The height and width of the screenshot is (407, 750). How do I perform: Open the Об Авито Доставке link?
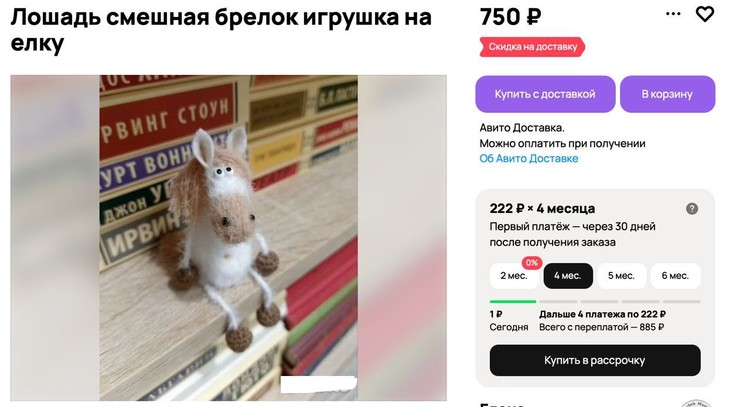click(529, 159)
